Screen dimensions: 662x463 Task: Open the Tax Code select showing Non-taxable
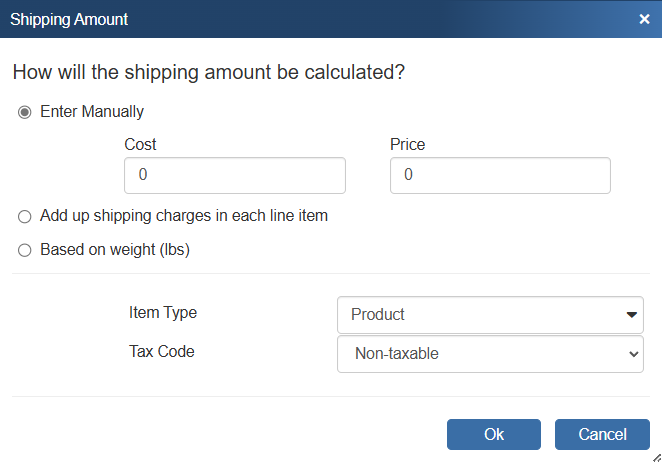[x=480, y=353]
